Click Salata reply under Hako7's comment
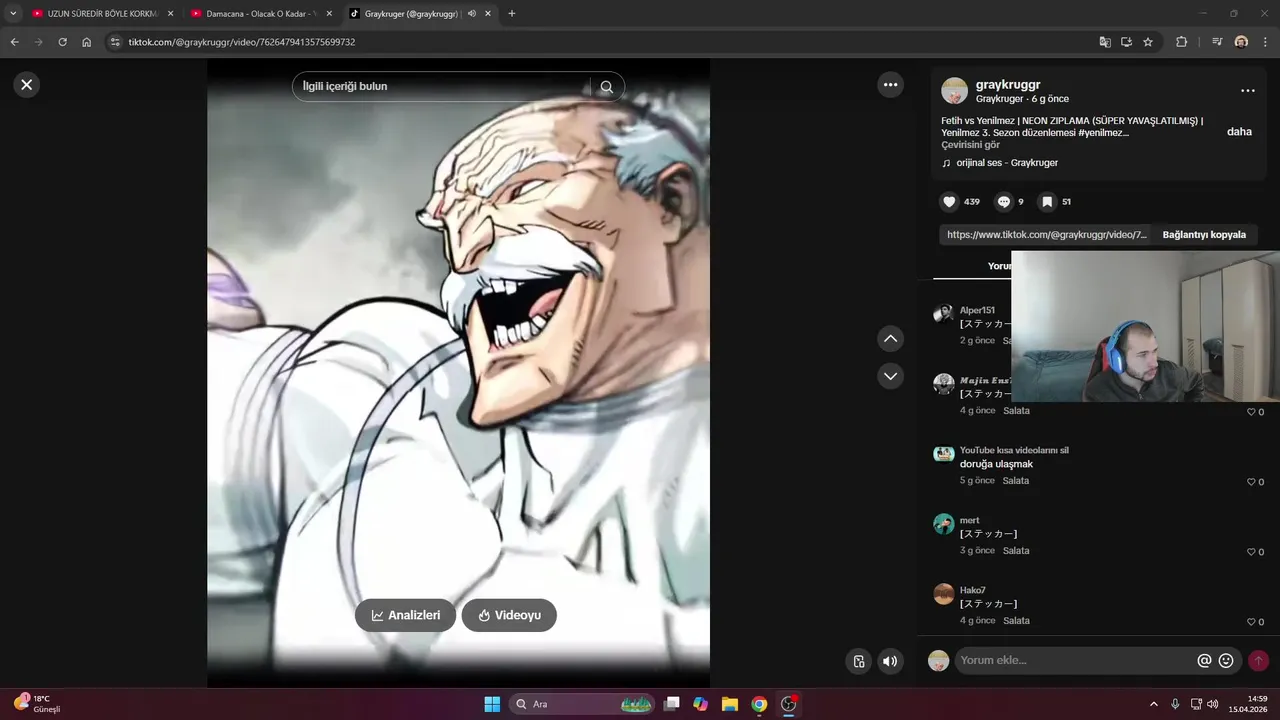Screen dimensions: 1280x720 click(1016, 621)
